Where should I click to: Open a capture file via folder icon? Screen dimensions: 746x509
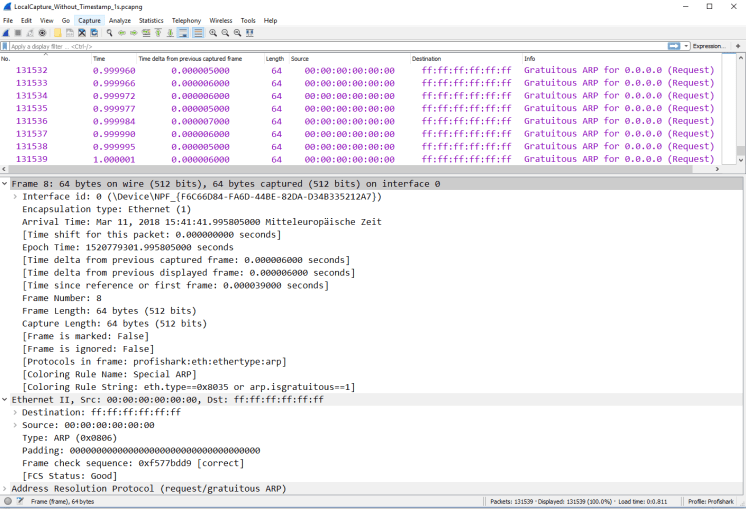(x=58, y=33)
